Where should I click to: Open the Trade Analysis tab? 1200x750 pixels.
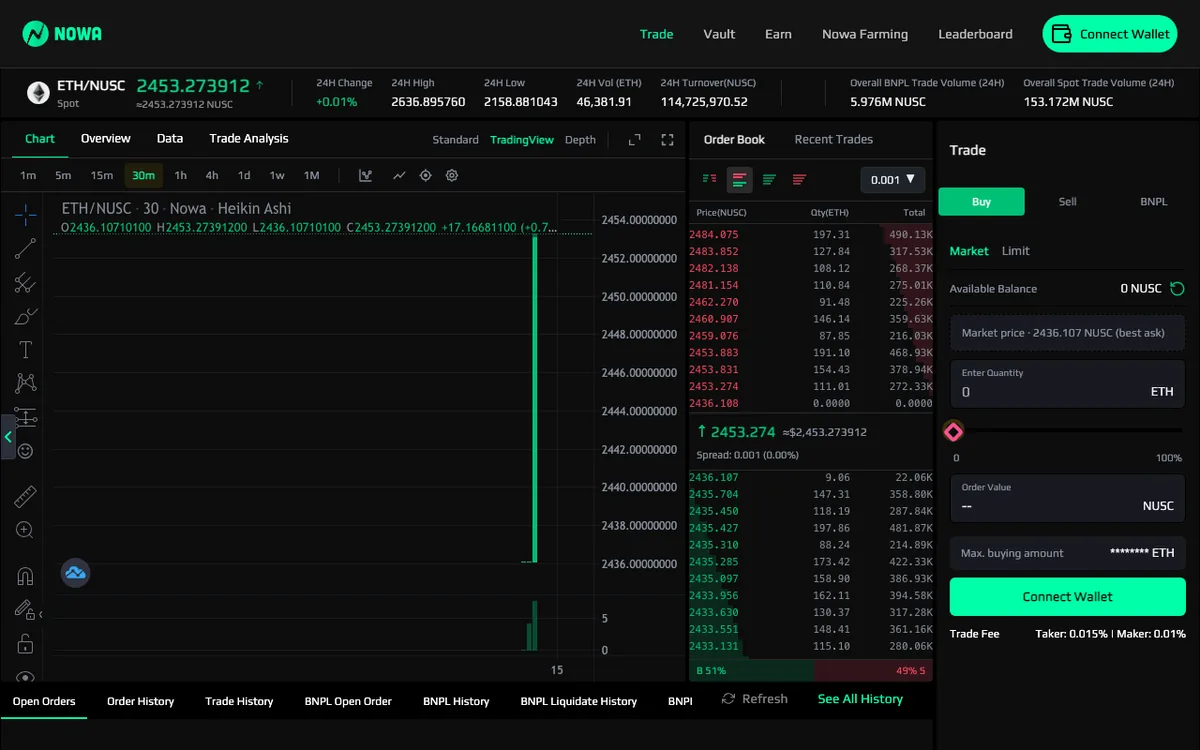249,139
